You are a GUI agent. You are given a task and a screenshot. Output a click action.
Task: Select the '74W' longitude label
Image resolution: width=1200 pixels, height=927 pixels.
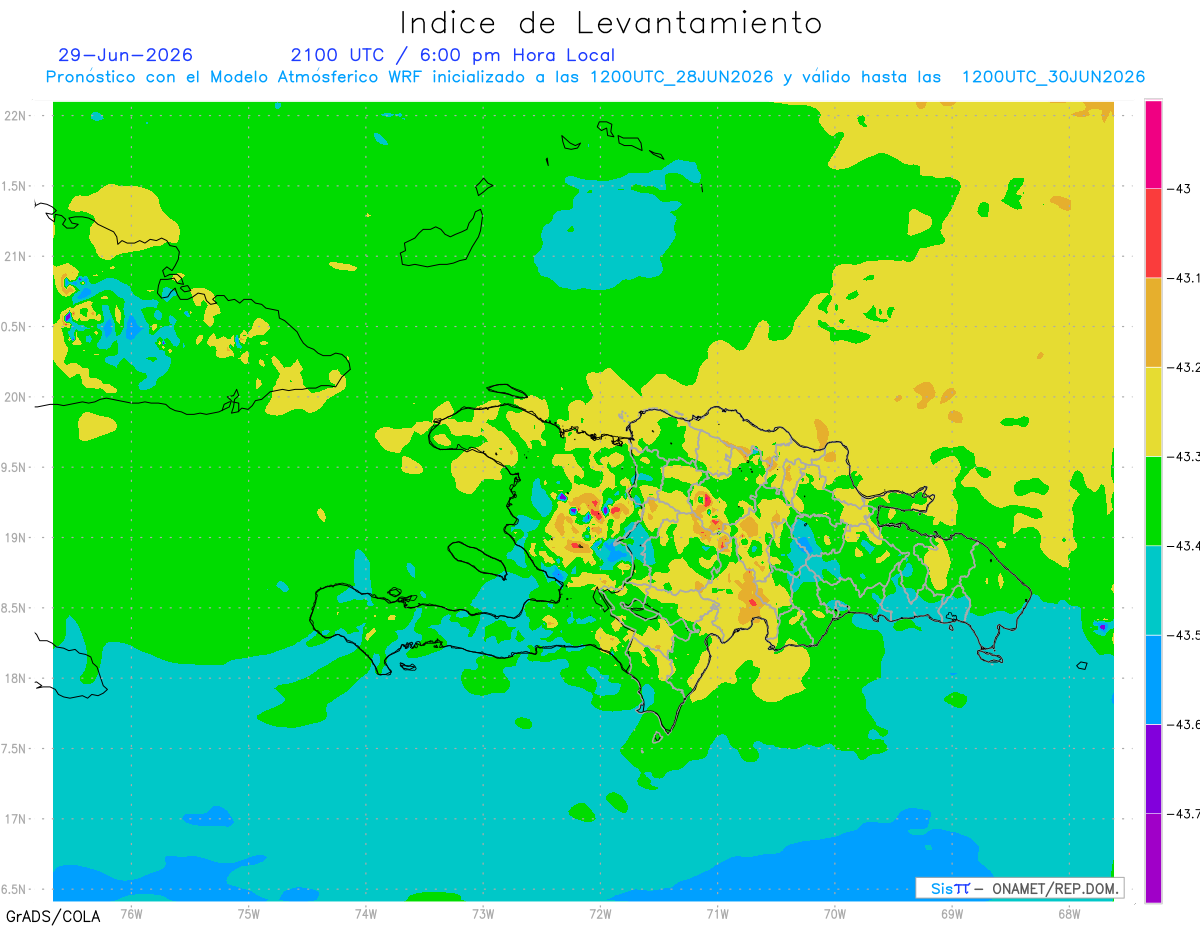[x=366, y=913]
